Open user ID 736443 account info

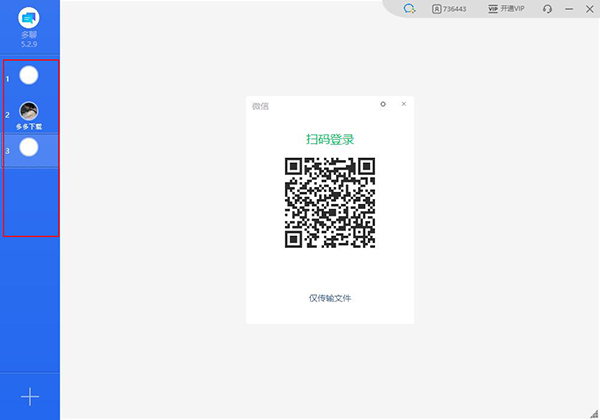coord(449,9)
